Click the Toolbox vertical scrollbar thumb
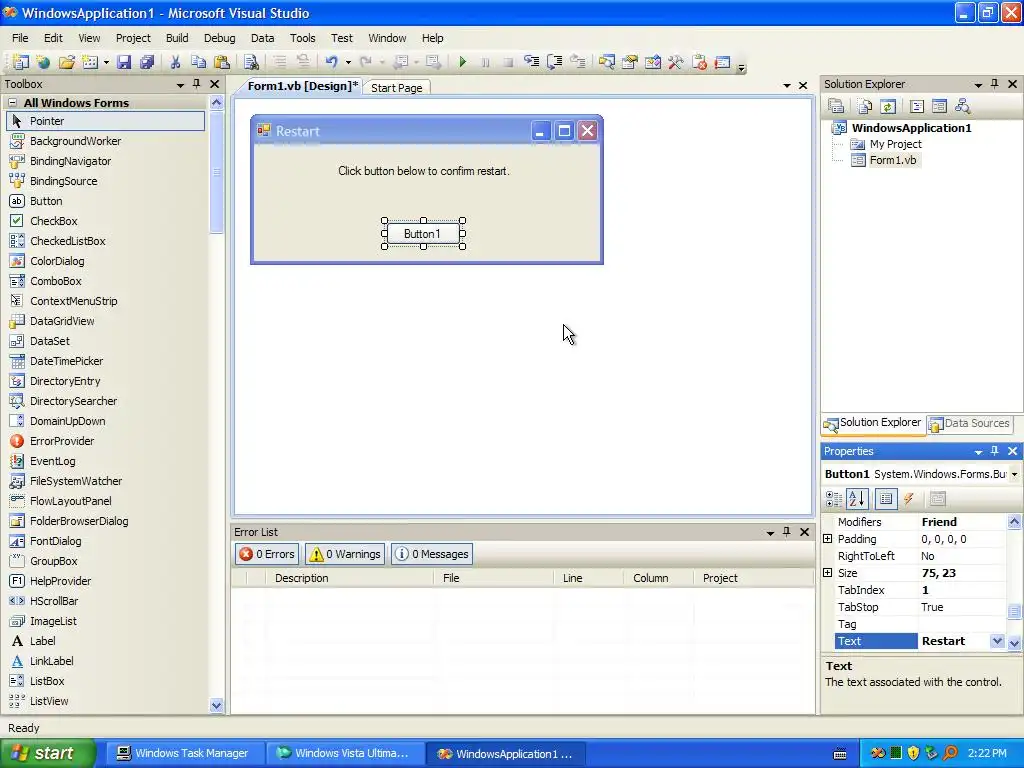1024x768 pixels. click(216, 172)
